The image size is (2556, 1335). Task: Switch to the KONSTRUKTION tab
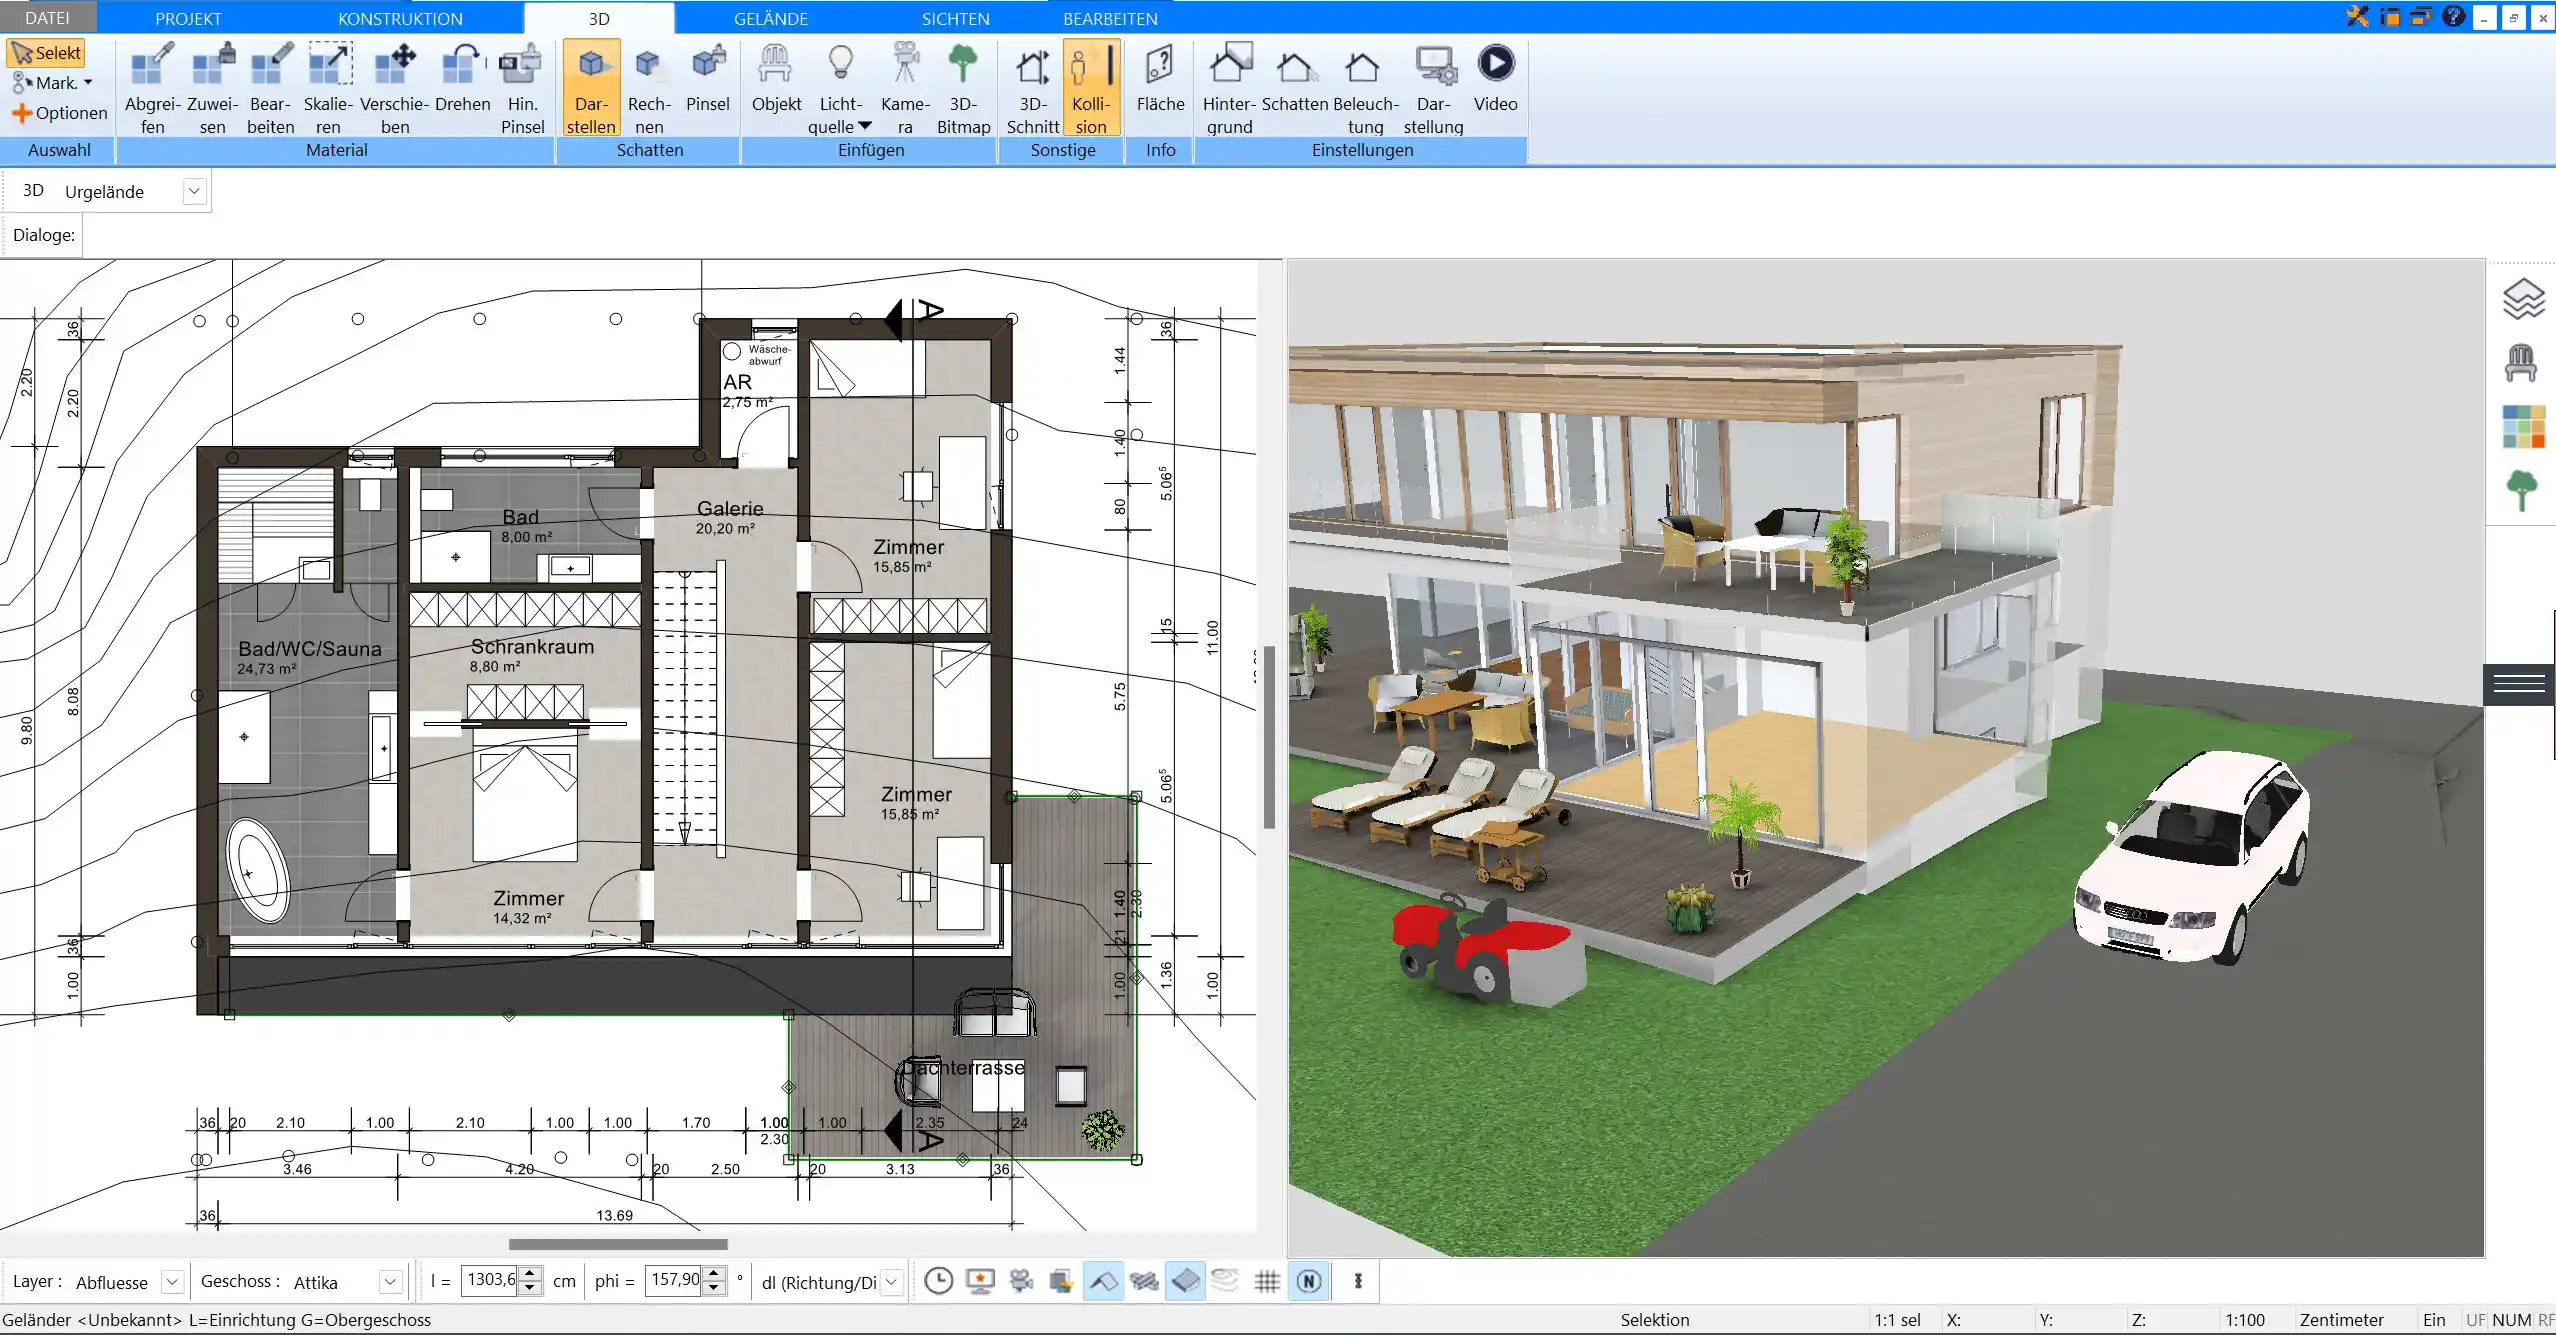400,18
